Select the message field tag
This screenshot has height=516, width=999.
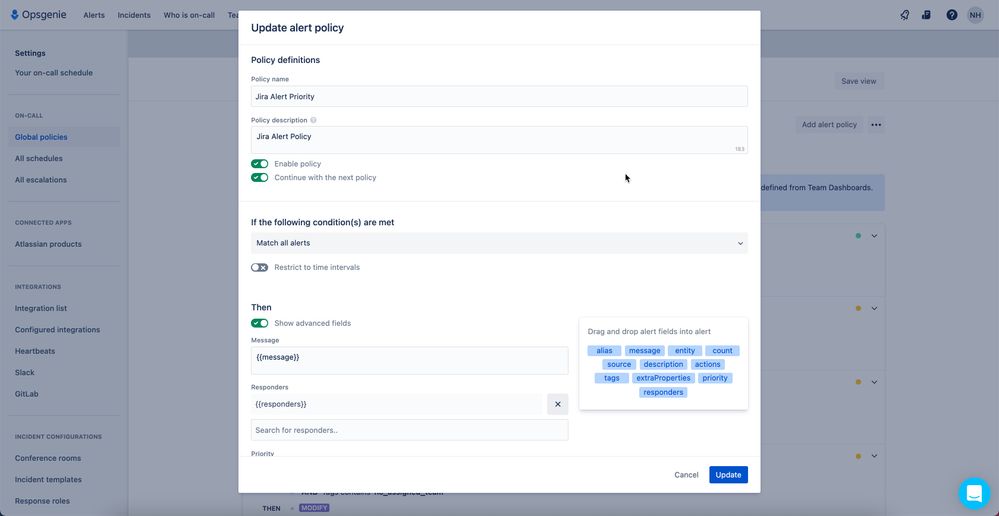click(645, 350)
